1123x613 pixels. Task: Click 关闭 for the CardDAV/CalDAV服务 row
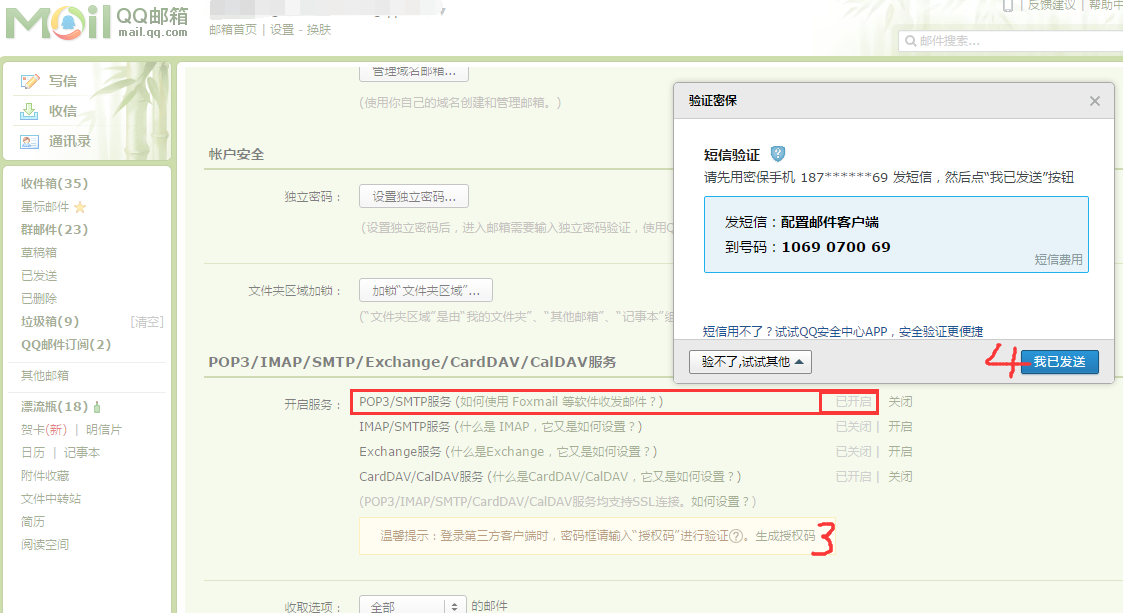click(x=900, y=477)
